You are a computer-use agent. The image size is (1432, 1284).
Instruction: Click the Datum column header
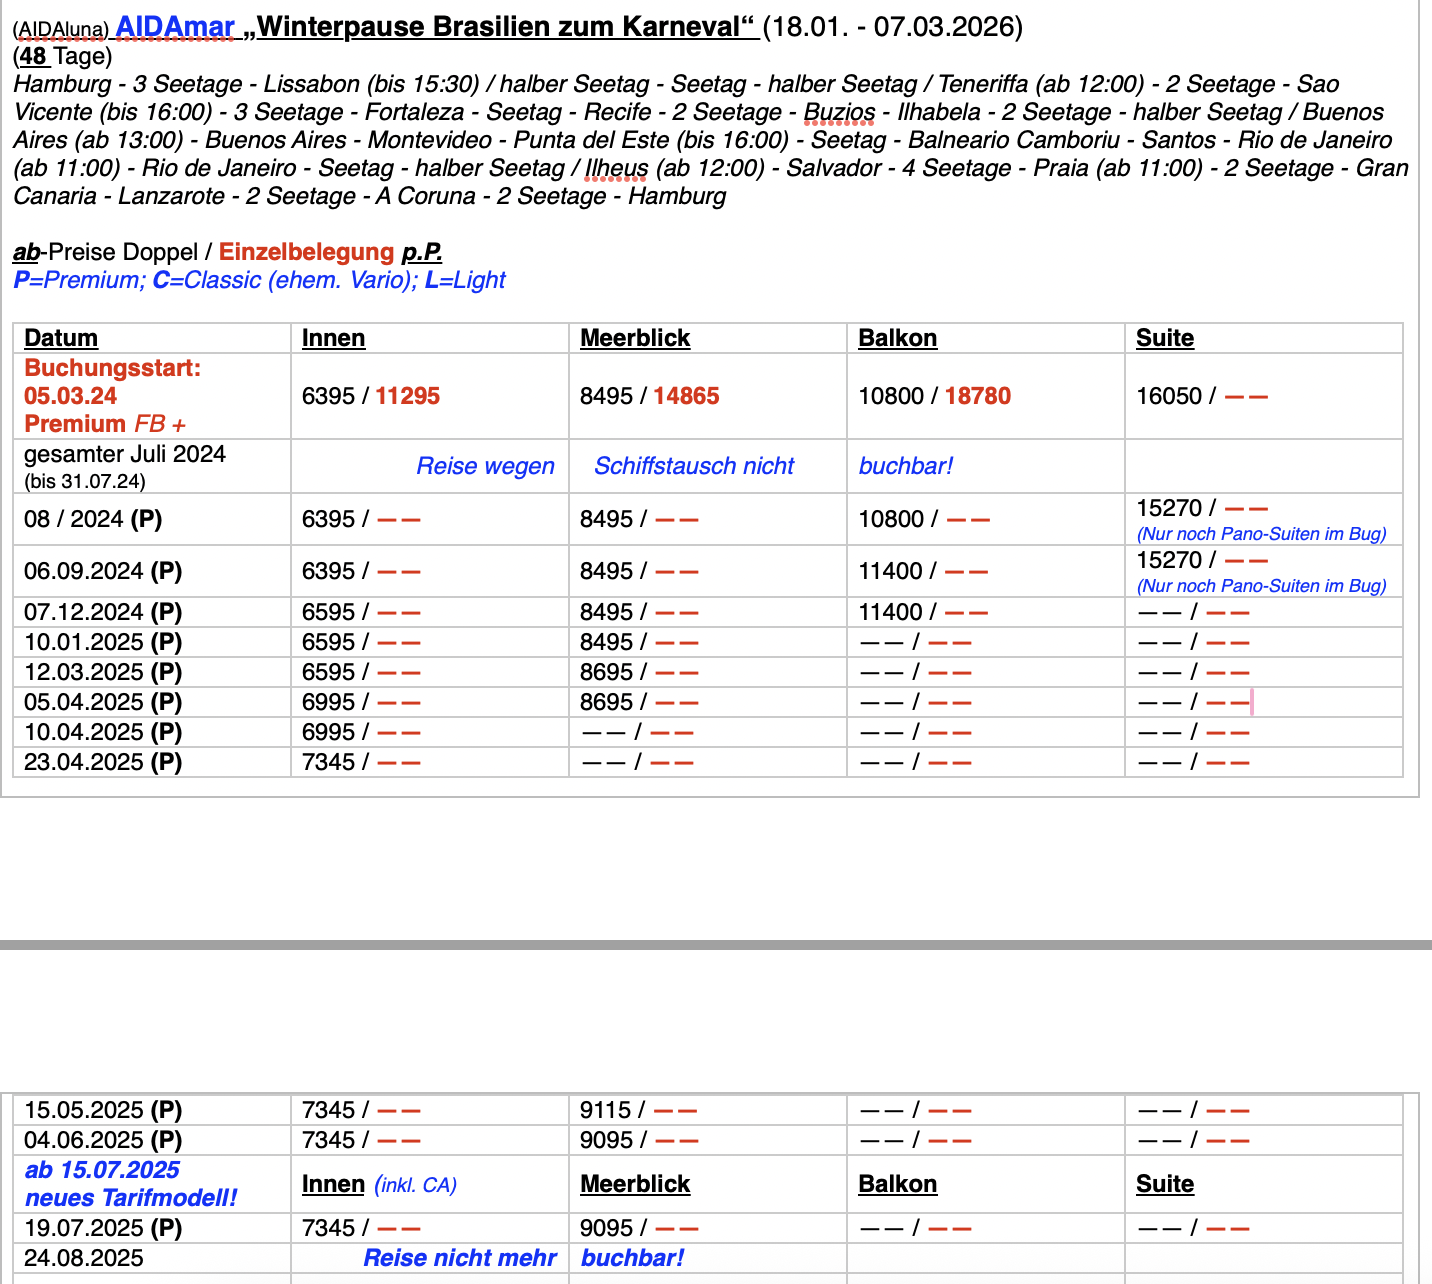tap(61, 338)
